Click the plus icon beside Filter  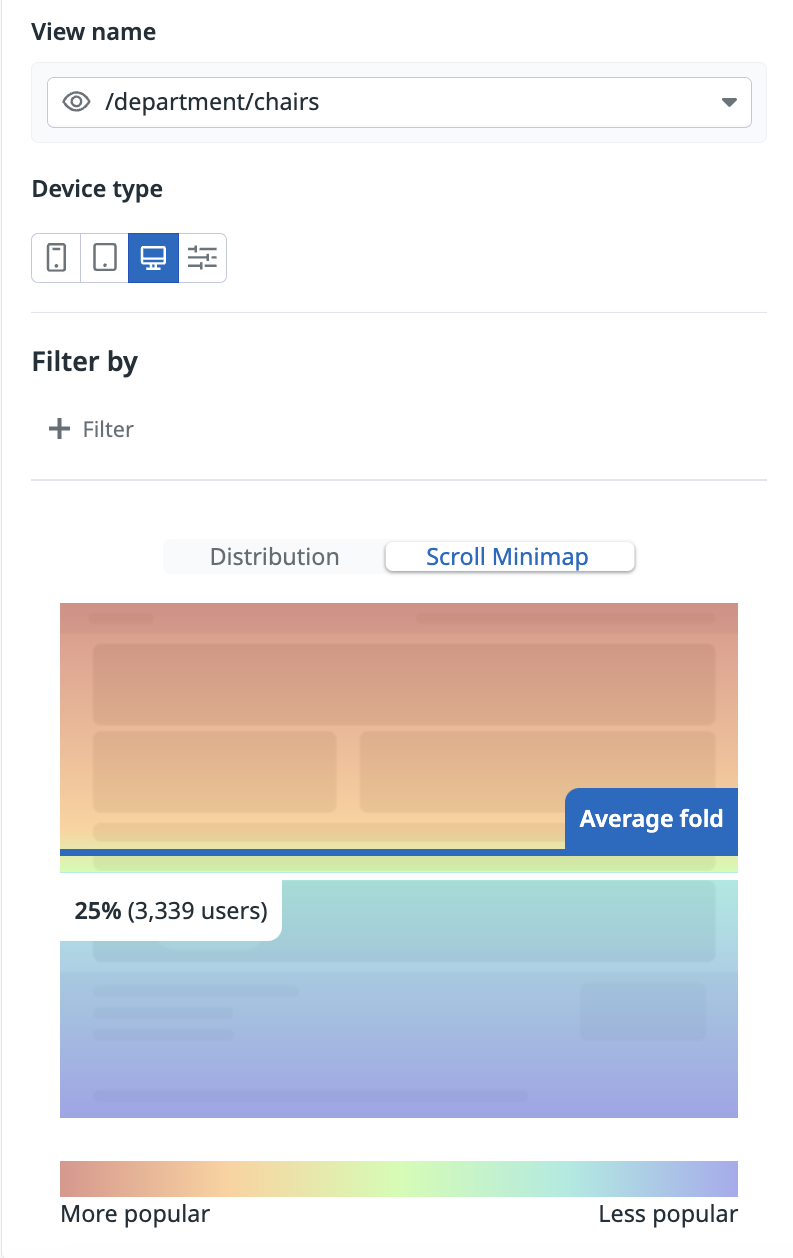click(x=60, y=429)
